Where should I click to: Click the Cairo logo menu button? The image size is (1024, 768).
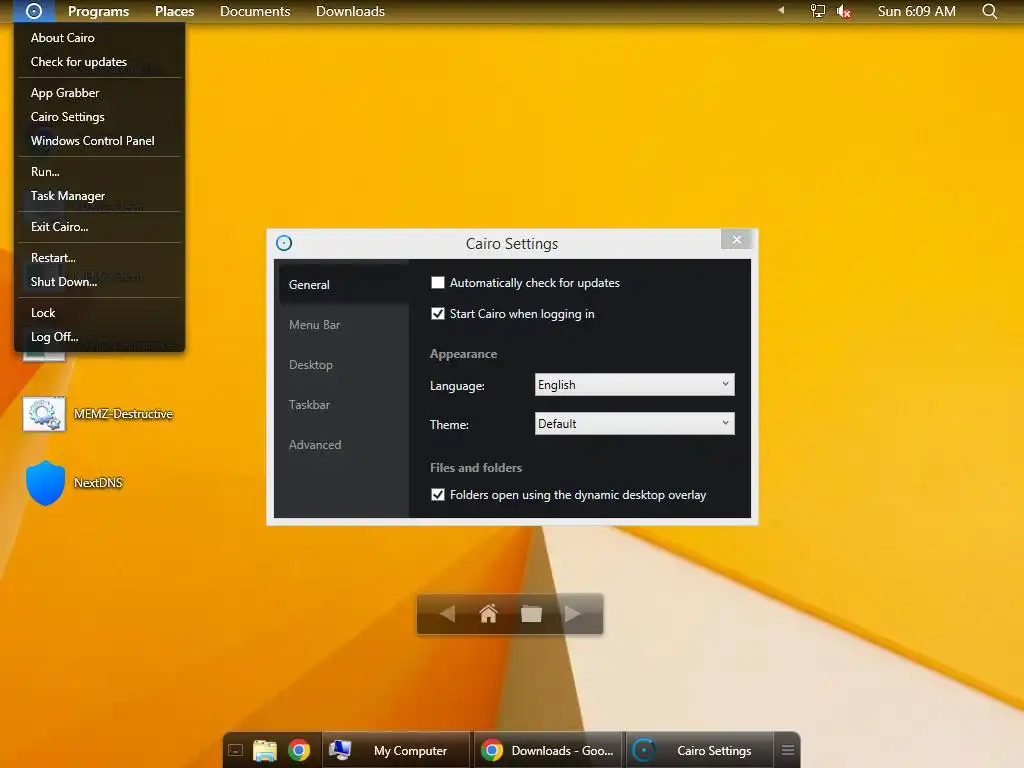(x=33, y=11)
